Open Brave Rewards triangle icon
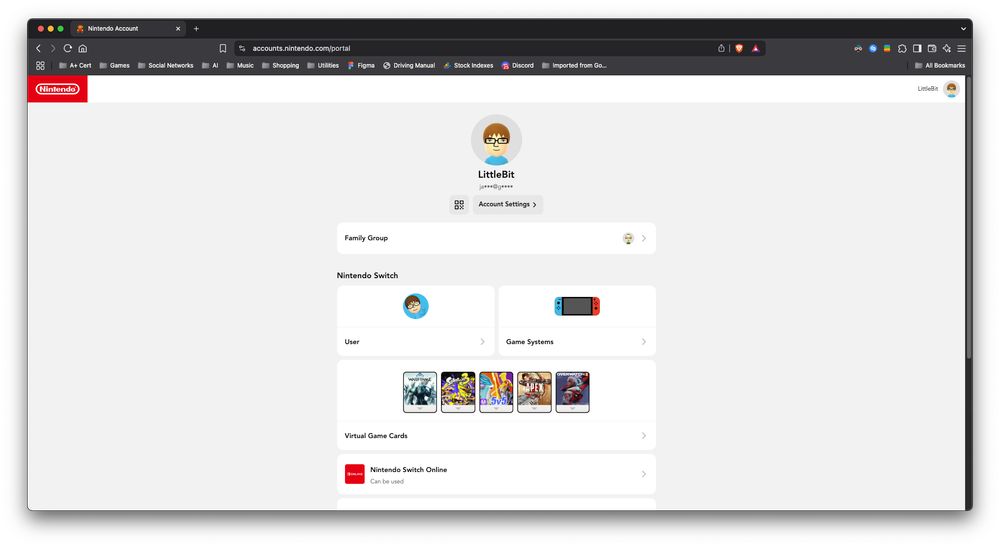This screenshot has height=547, width=1000. point(756,48)
